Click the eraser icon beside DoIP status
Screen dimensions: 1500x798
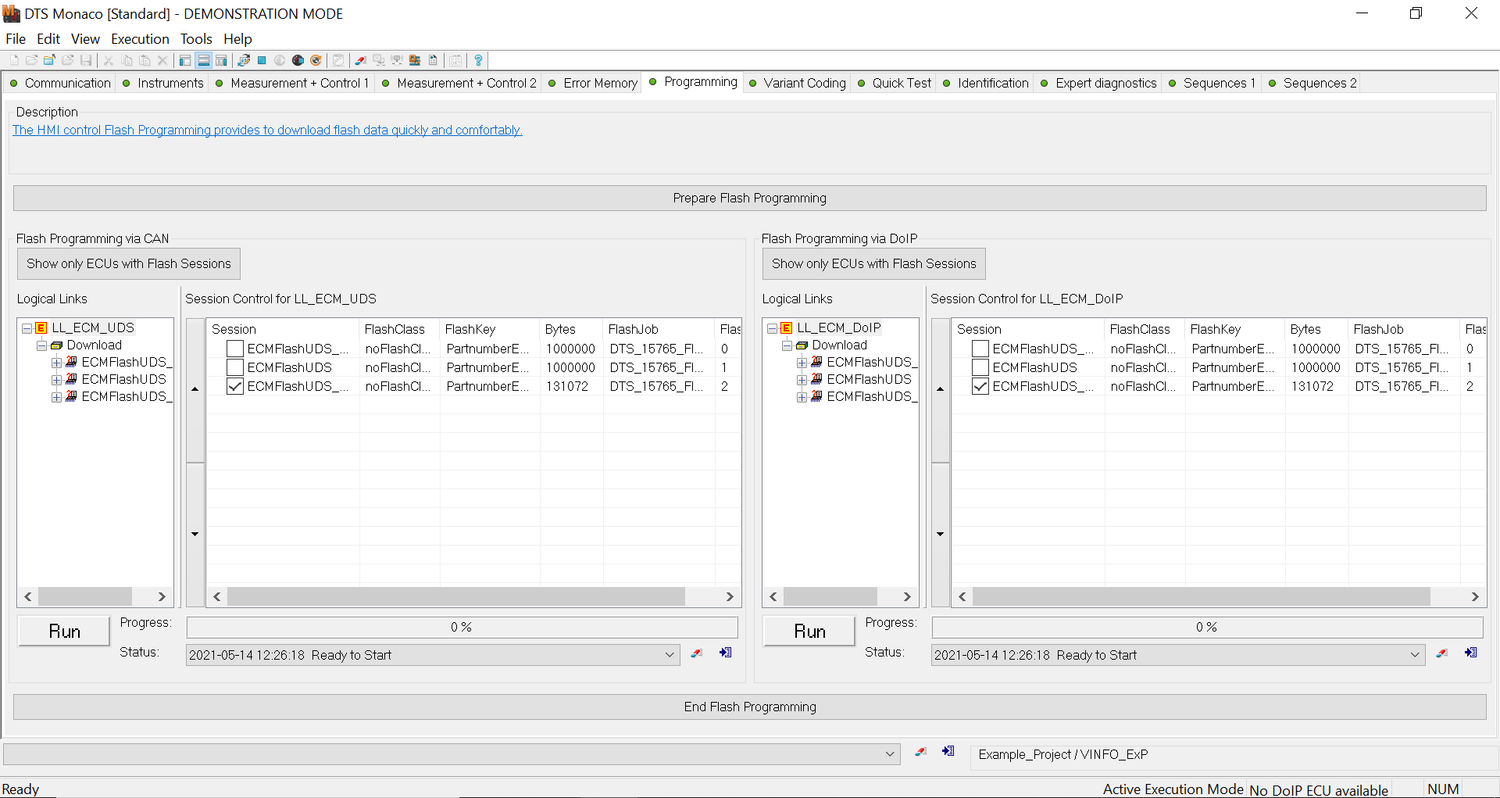1442,654
